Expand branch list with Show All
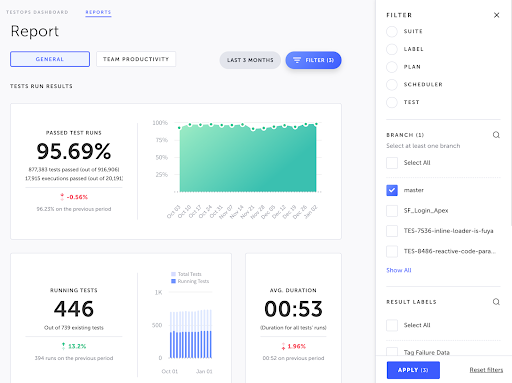The image size is (512, 383). (x=399, y=270)
